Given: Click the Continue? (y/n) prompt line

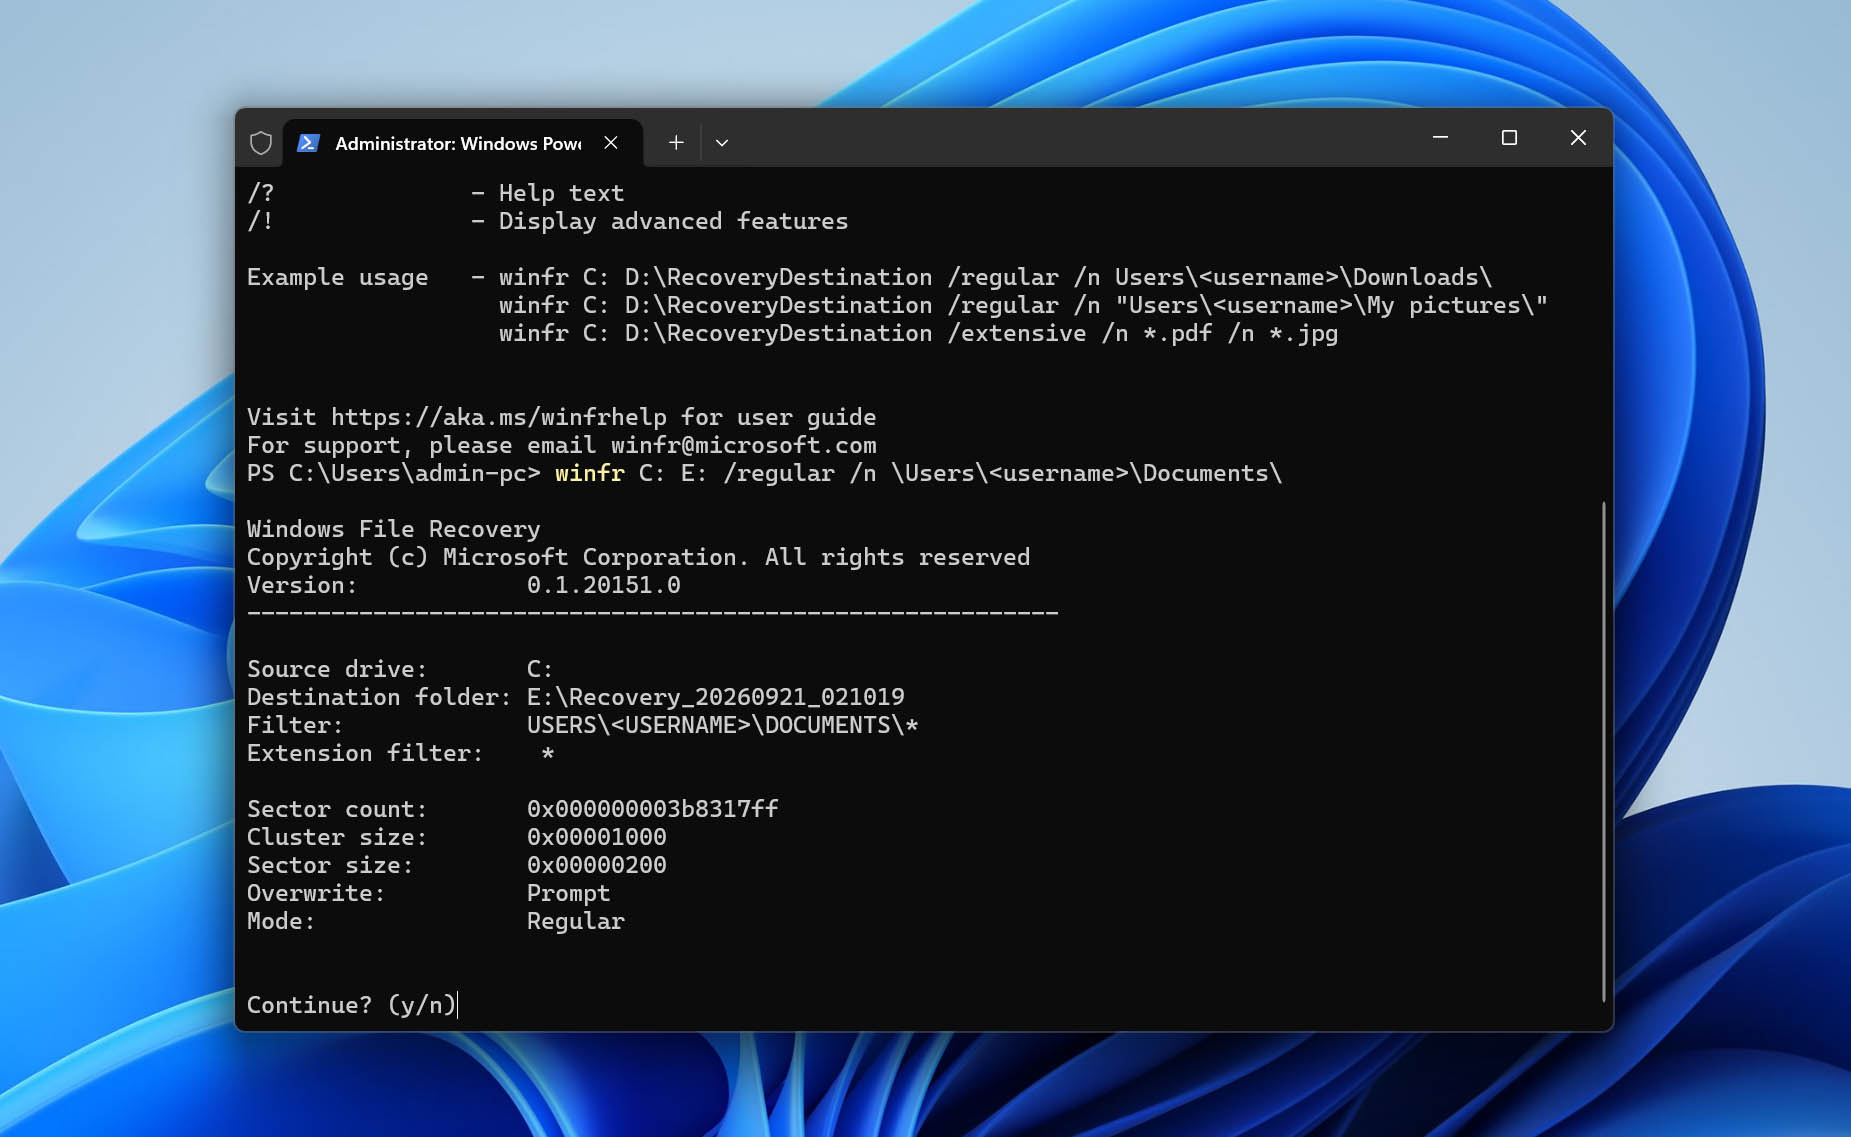Looking at the screenshot, I should [x=351, y=1005].
